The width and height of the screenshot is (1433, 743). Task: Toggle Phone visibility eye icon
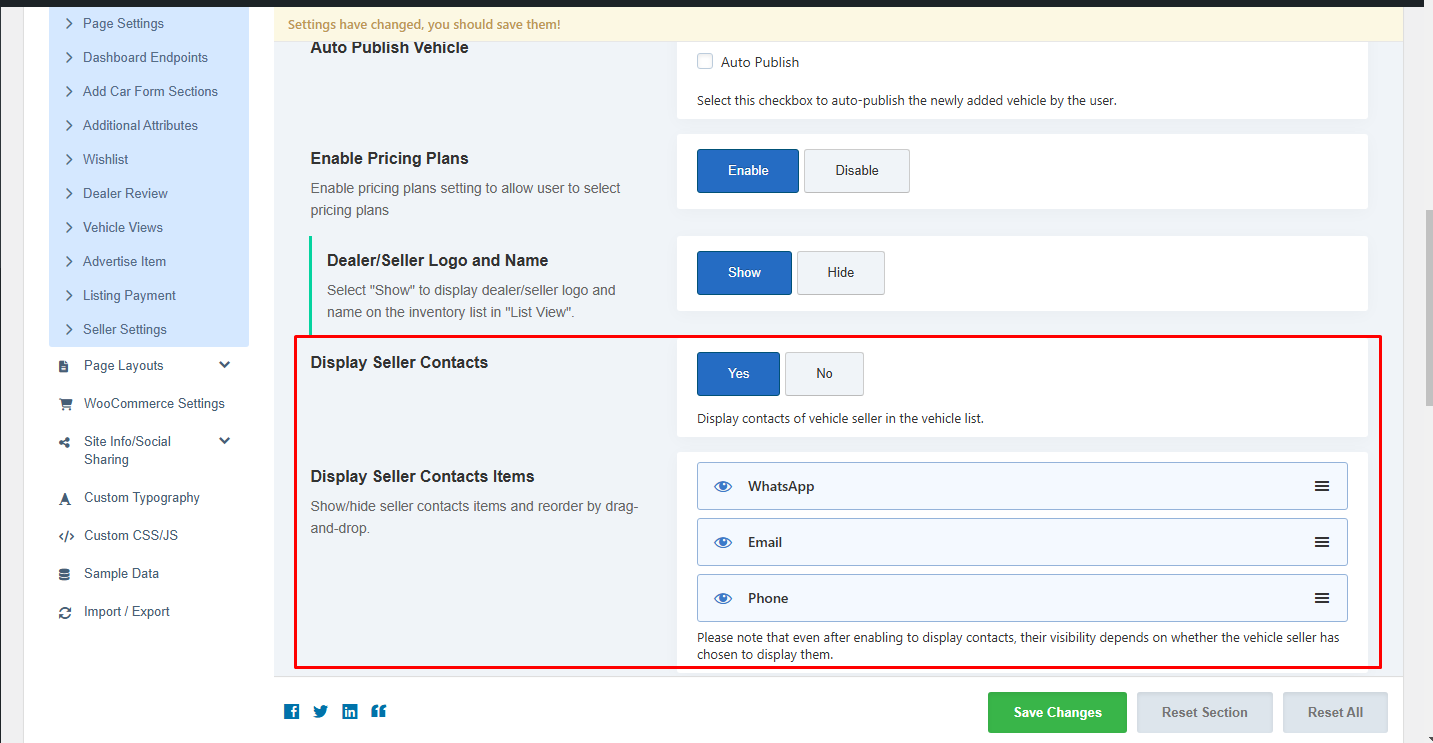tap(723, 598)
